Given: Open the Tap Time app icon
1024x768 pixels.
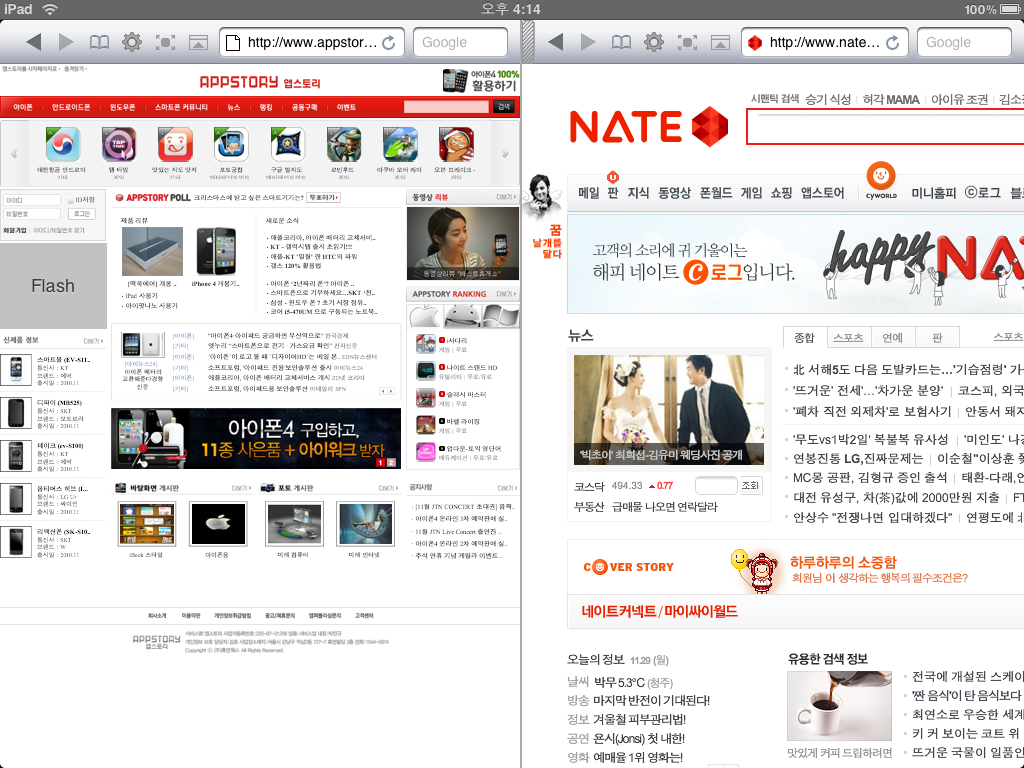Looking at the screenshot, I should click(x=119, y=144).
